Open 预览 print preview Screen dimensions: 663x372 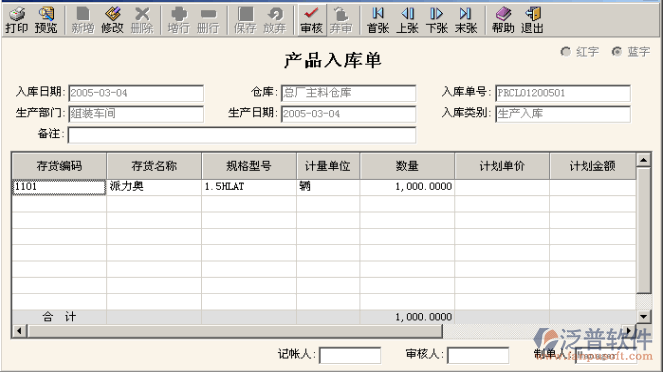tap(46, 20)
